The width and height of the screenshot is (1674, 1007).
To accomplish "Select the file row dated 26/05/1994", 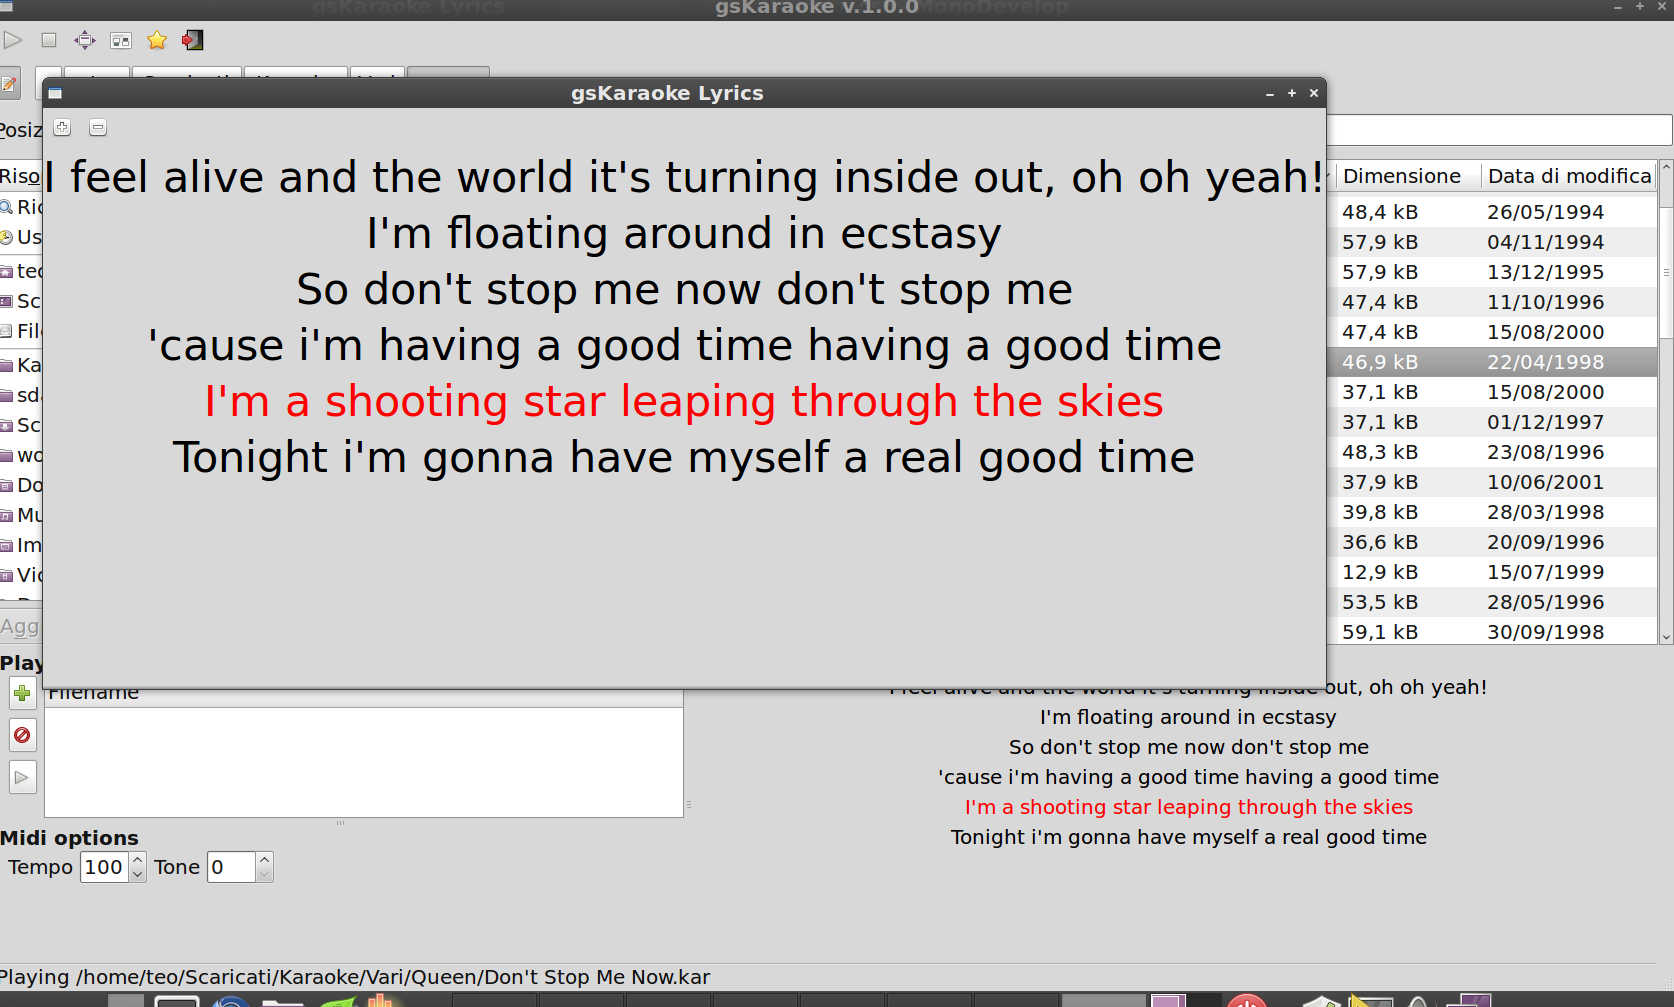I will 1492,212.
